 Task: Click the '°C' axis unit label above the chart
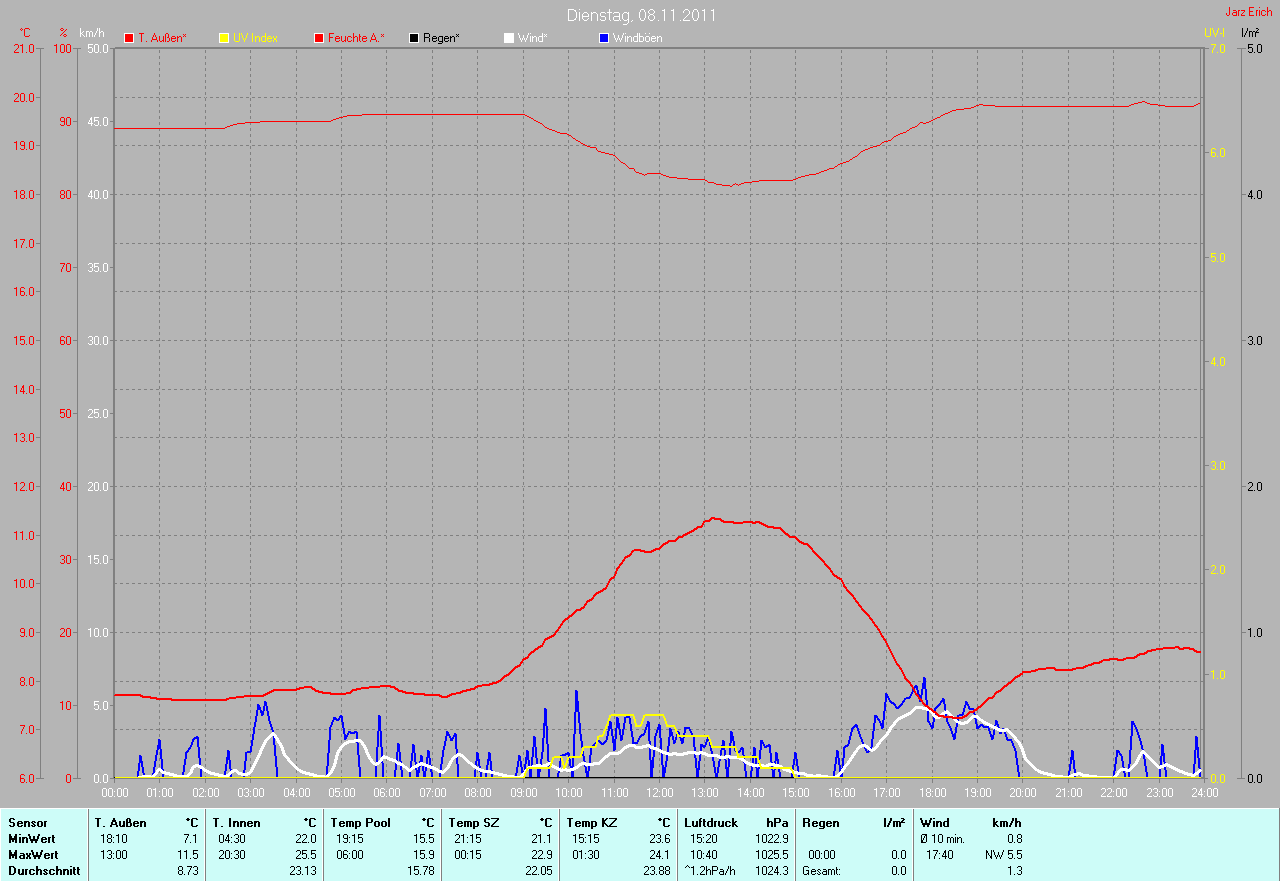[25, 33]
